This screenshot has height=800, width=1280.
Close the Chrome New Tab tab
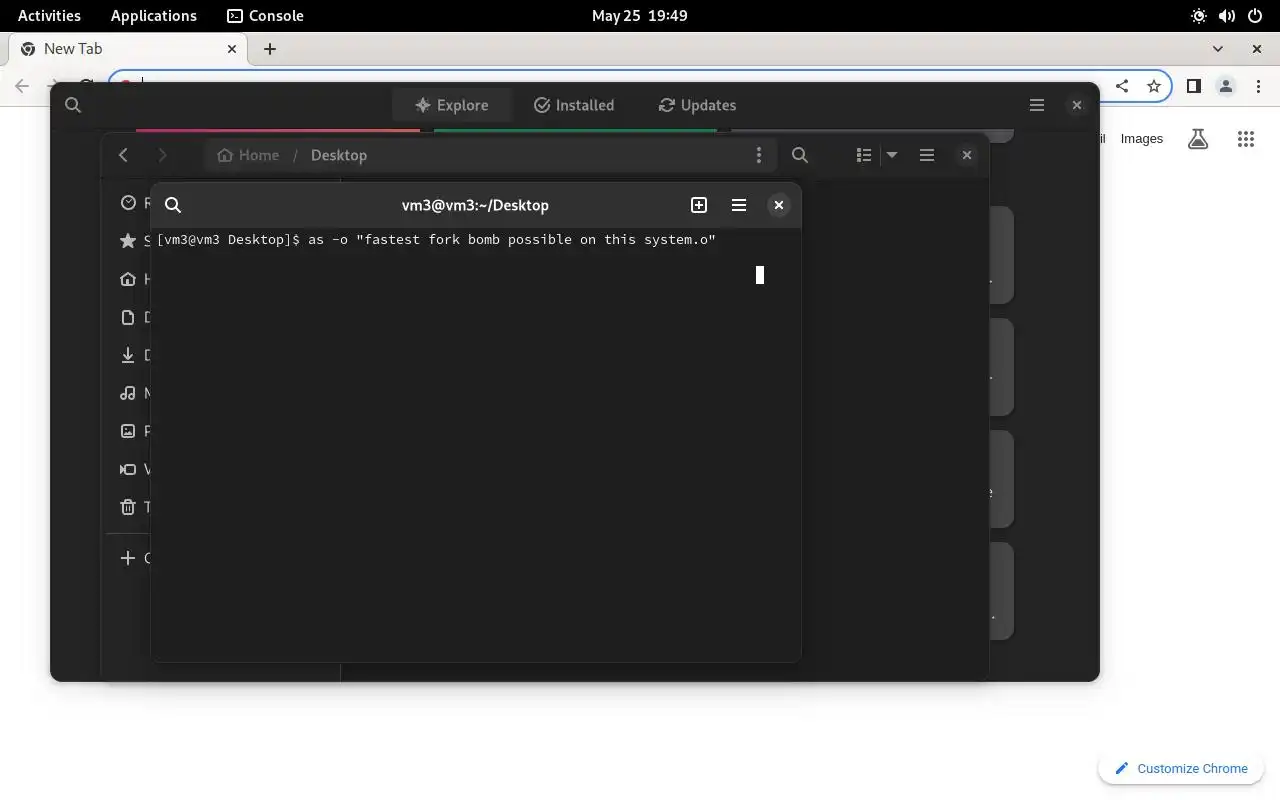(232, 49)
